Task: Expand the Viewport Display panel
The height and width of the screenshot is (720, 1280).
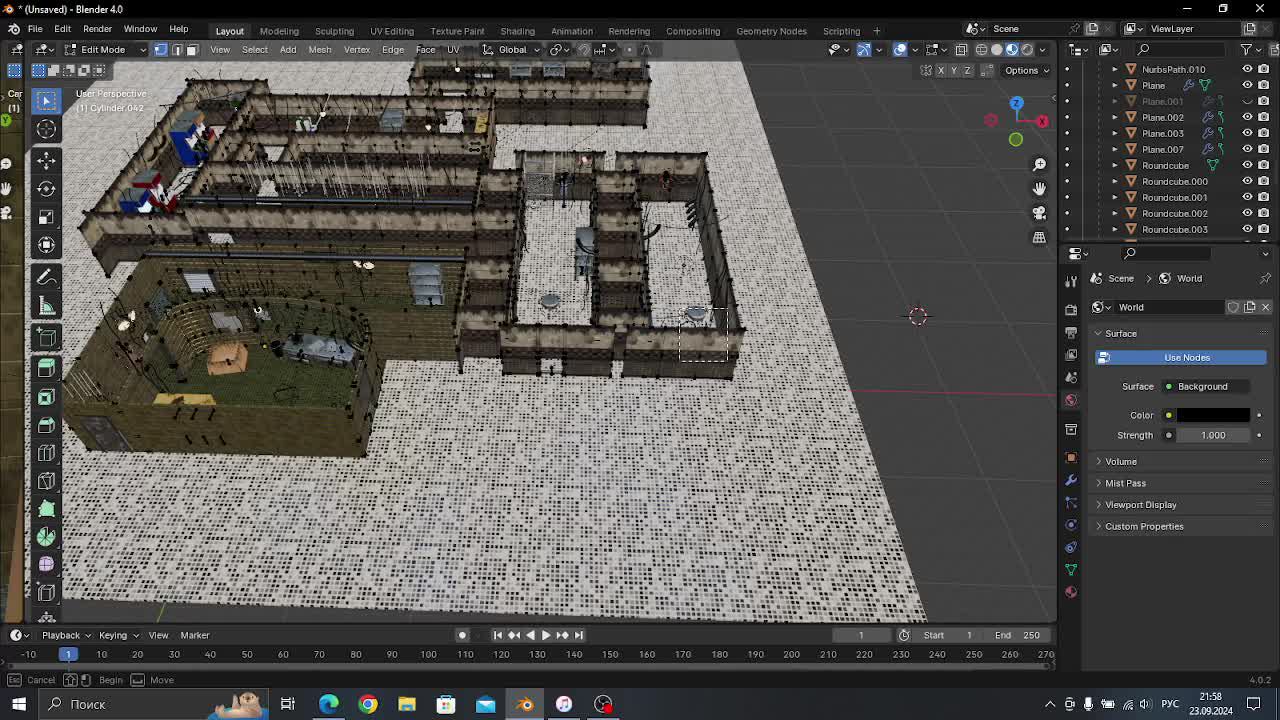Action: coord(1140,504)
